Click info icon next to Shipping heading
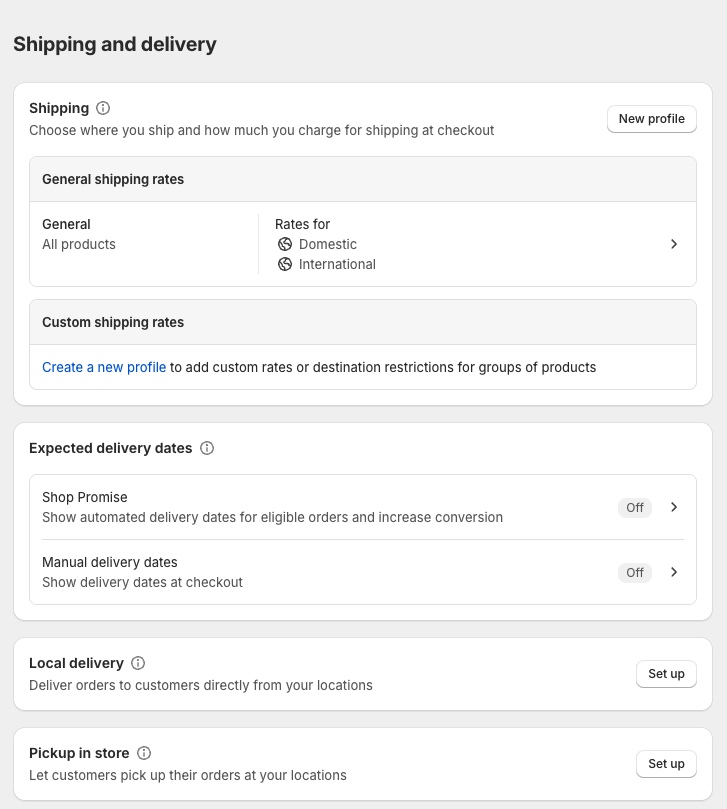 103,108
